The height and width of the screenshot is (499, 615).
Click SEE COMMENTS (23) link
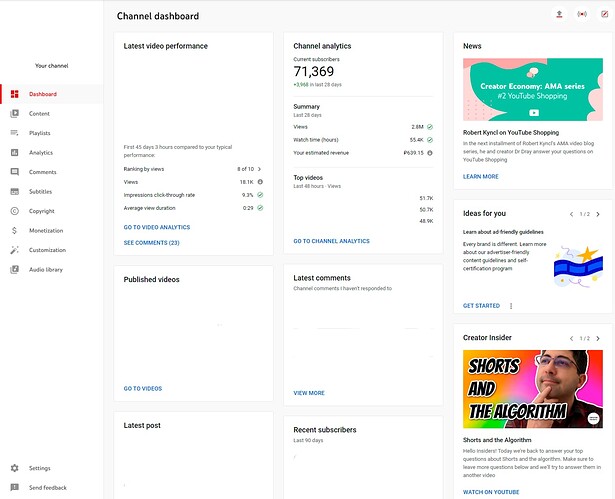click(x=151, y=243)
